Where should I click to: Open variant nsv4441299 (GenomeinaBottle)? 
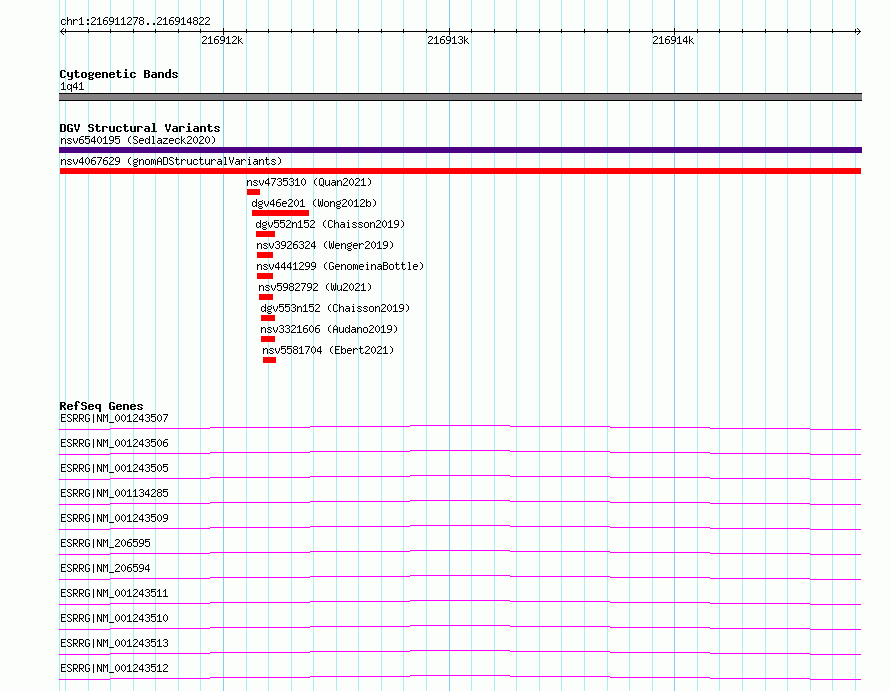340,266
